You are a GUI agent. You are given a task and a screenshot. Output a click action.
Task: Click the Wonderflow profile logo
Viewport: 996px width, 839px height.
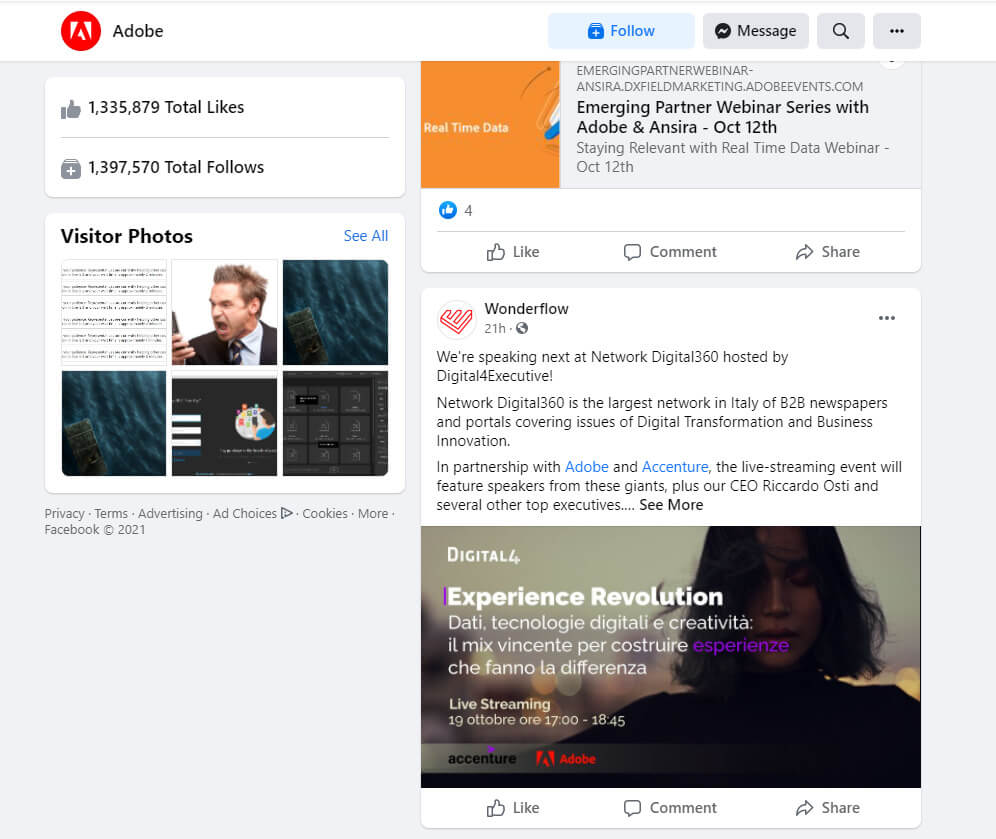(457, 320)
